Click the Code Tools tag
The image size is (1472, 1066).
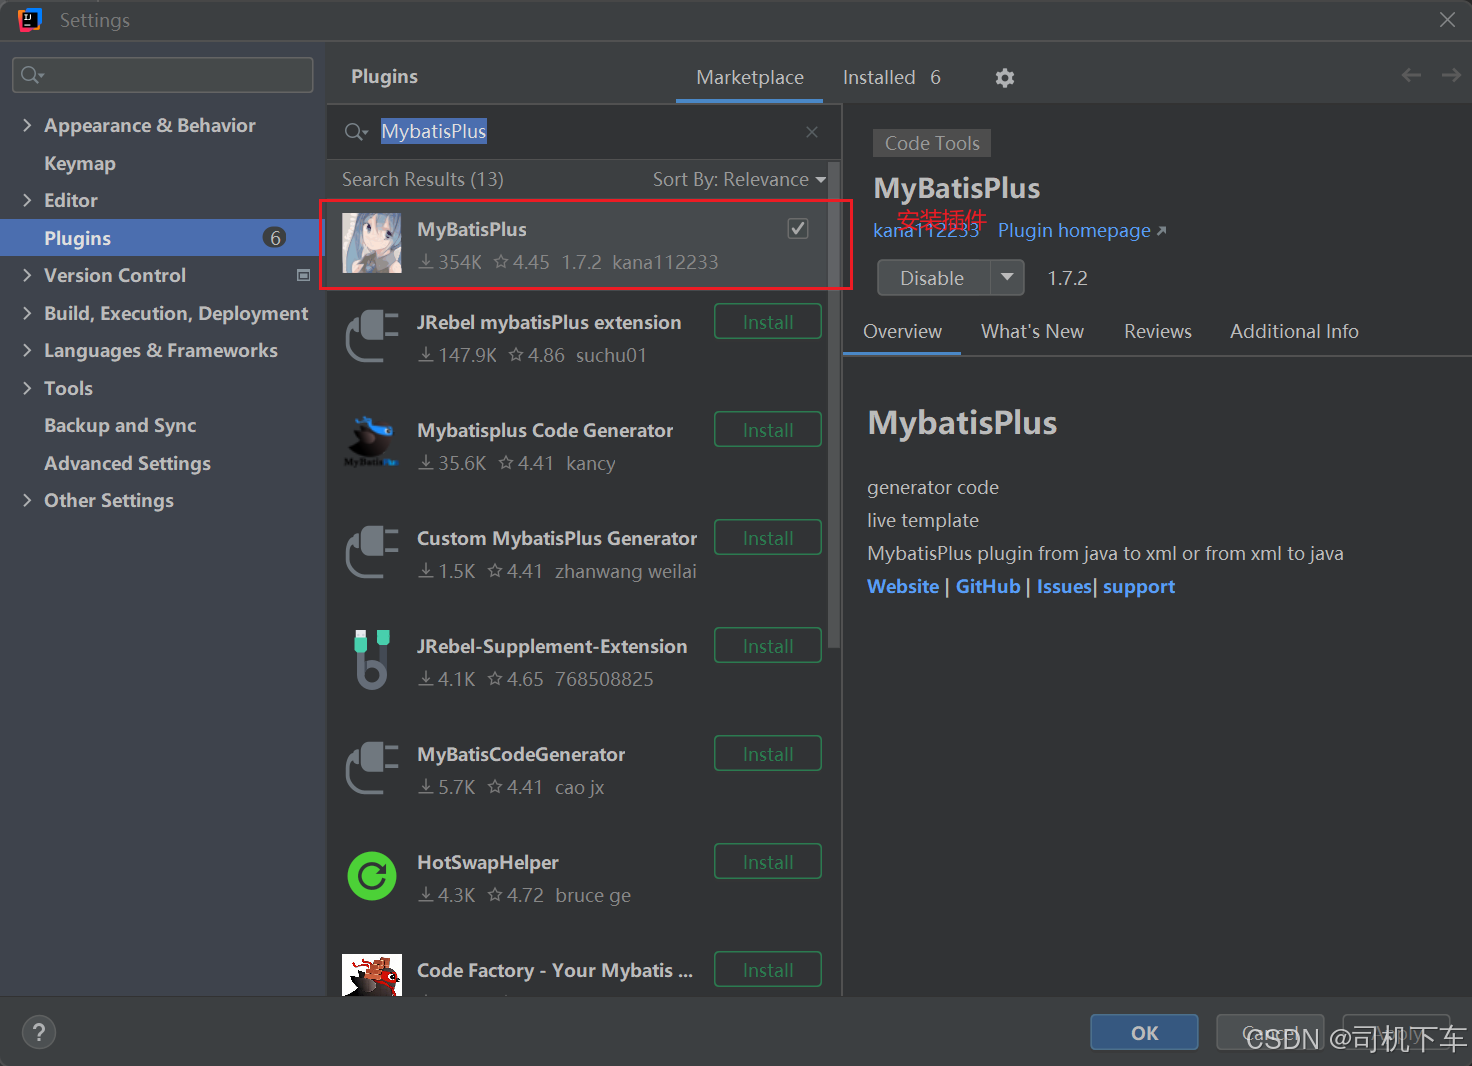coord(932,143)
